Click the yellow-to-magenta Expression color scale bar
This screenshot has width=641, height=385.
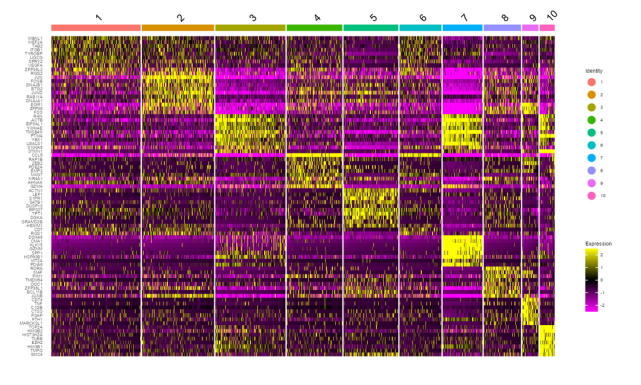click(592, 280)
